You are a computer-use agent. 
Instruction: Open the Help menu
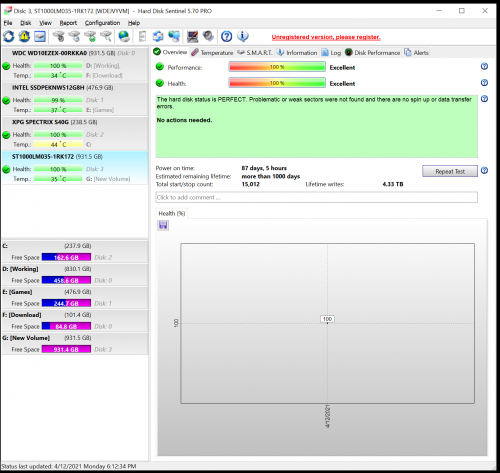[134, 23]
